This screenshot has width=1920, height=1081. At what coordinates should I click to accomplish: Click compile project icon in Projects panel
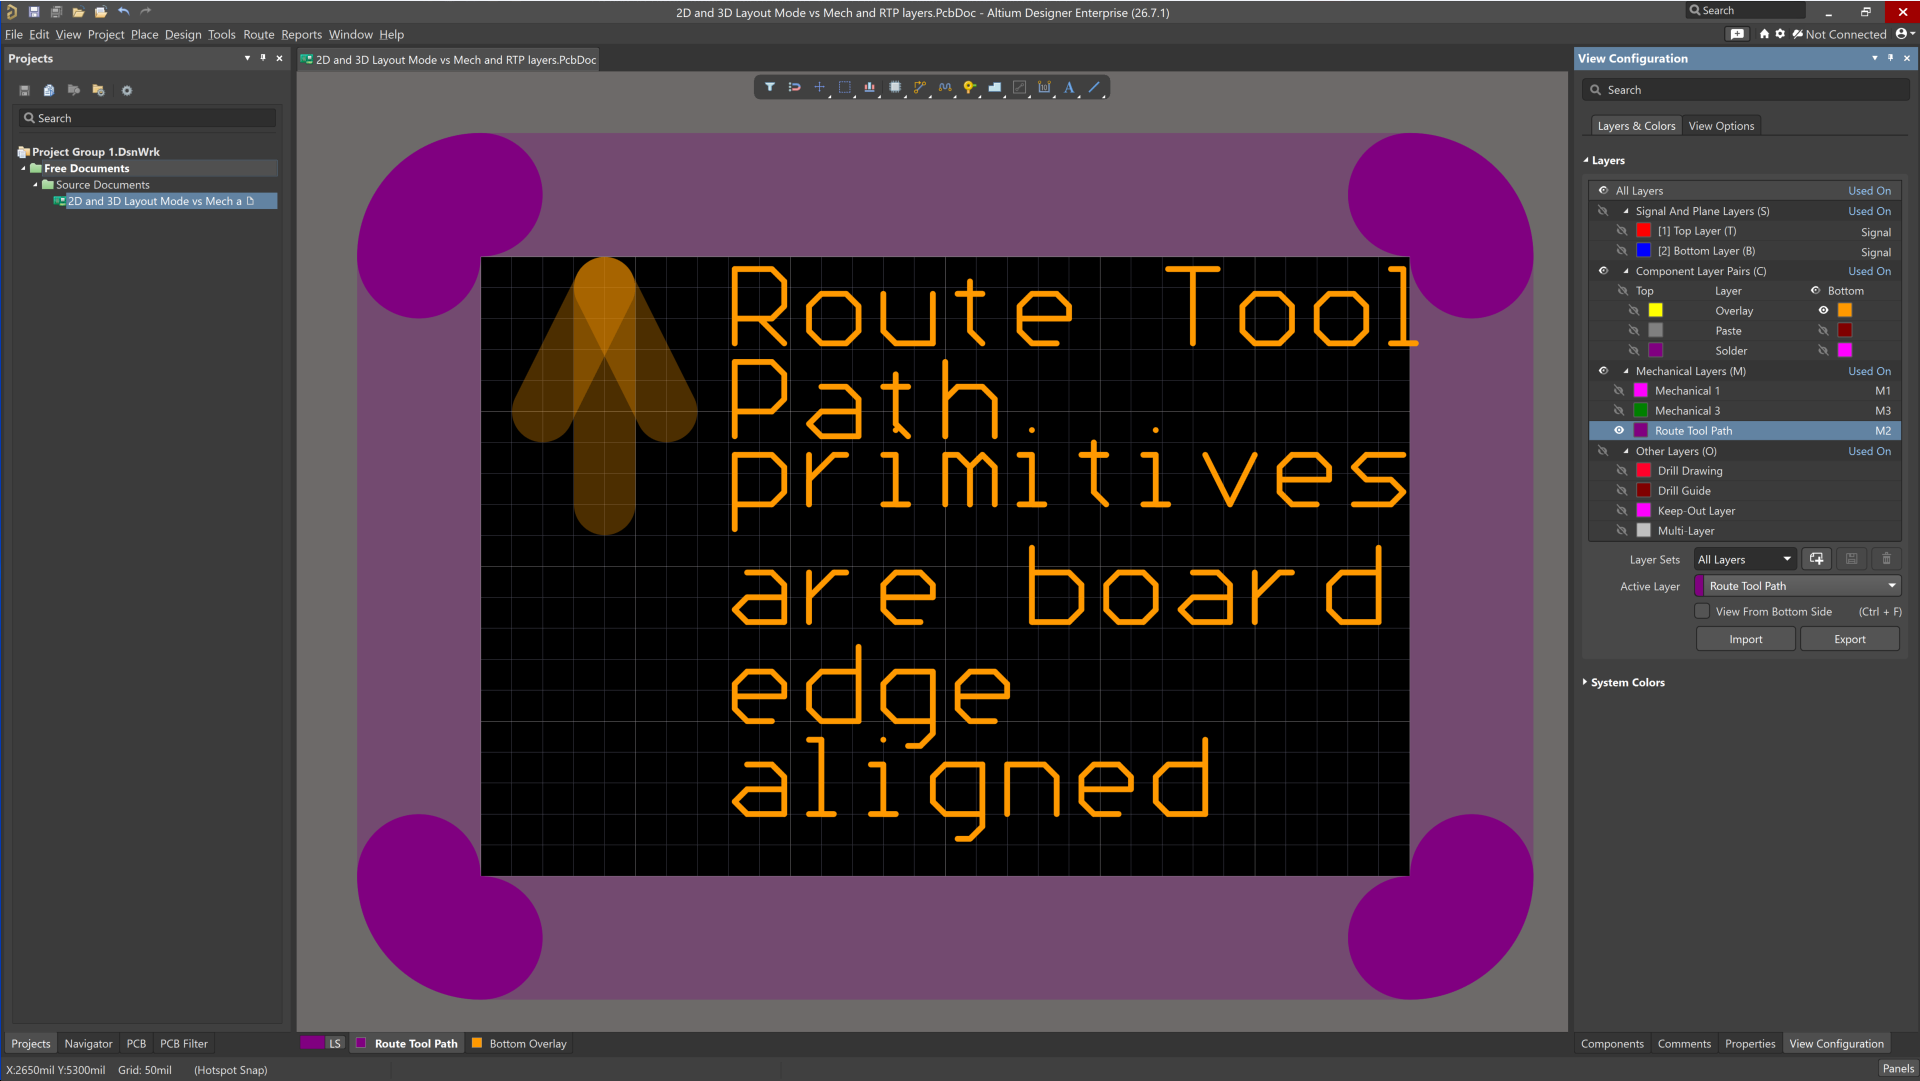[x=48, y=90]
